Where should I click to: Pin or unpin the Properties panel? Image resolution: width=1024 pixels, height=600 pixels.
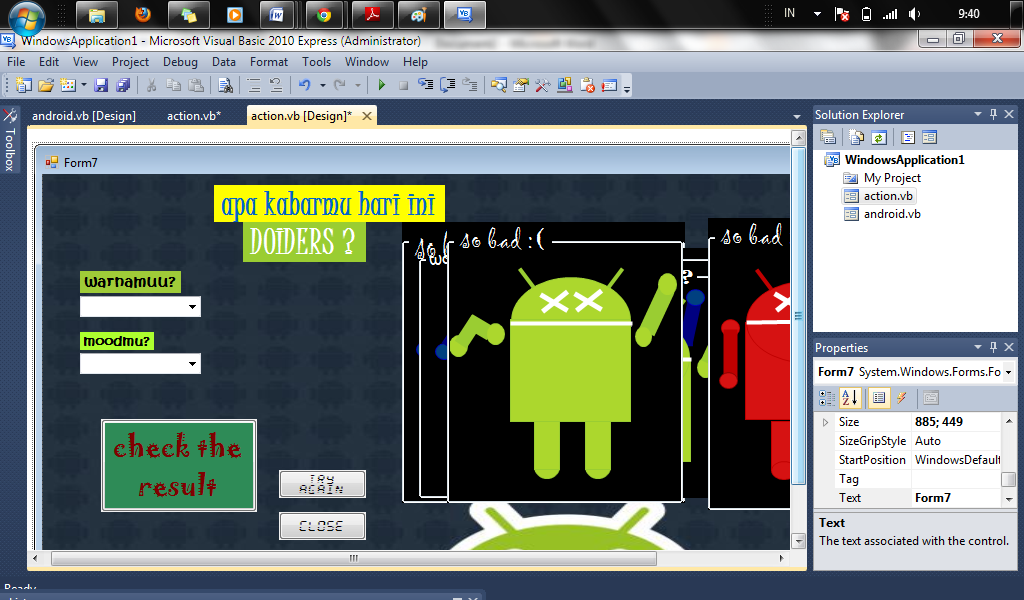point(993,347)
